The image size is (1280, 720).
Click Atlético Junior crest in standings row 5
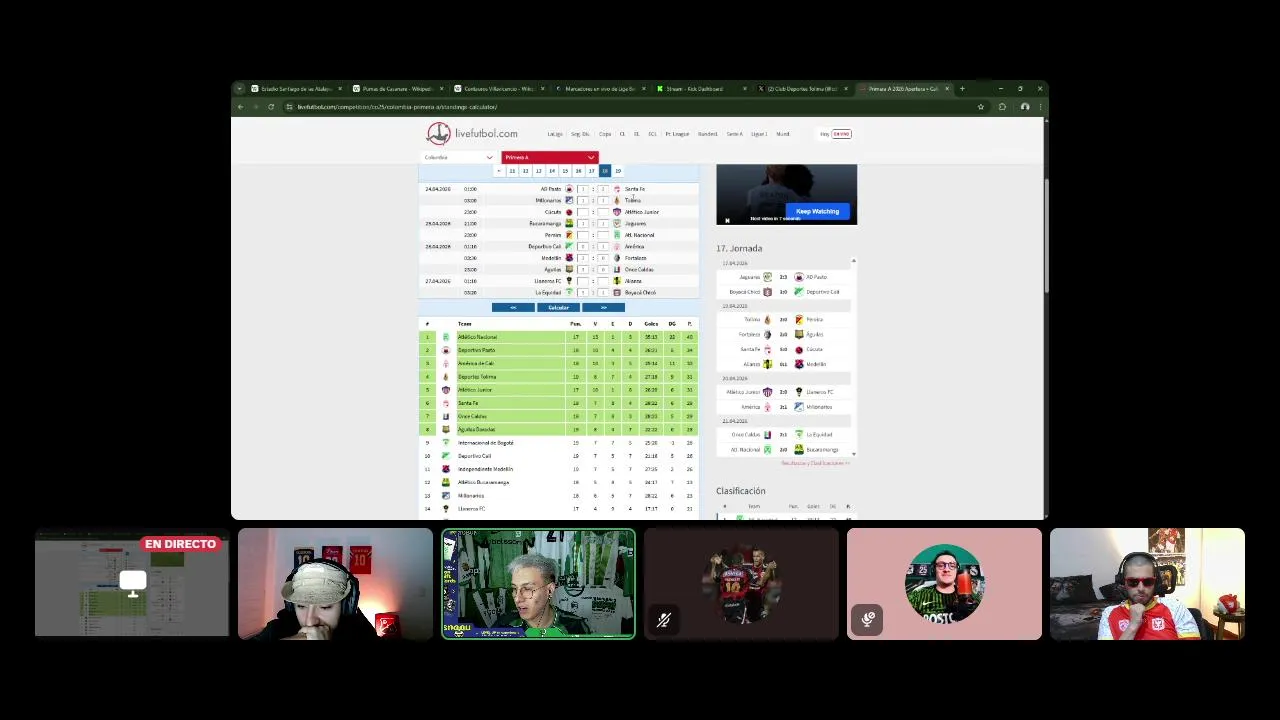point(446,390)
